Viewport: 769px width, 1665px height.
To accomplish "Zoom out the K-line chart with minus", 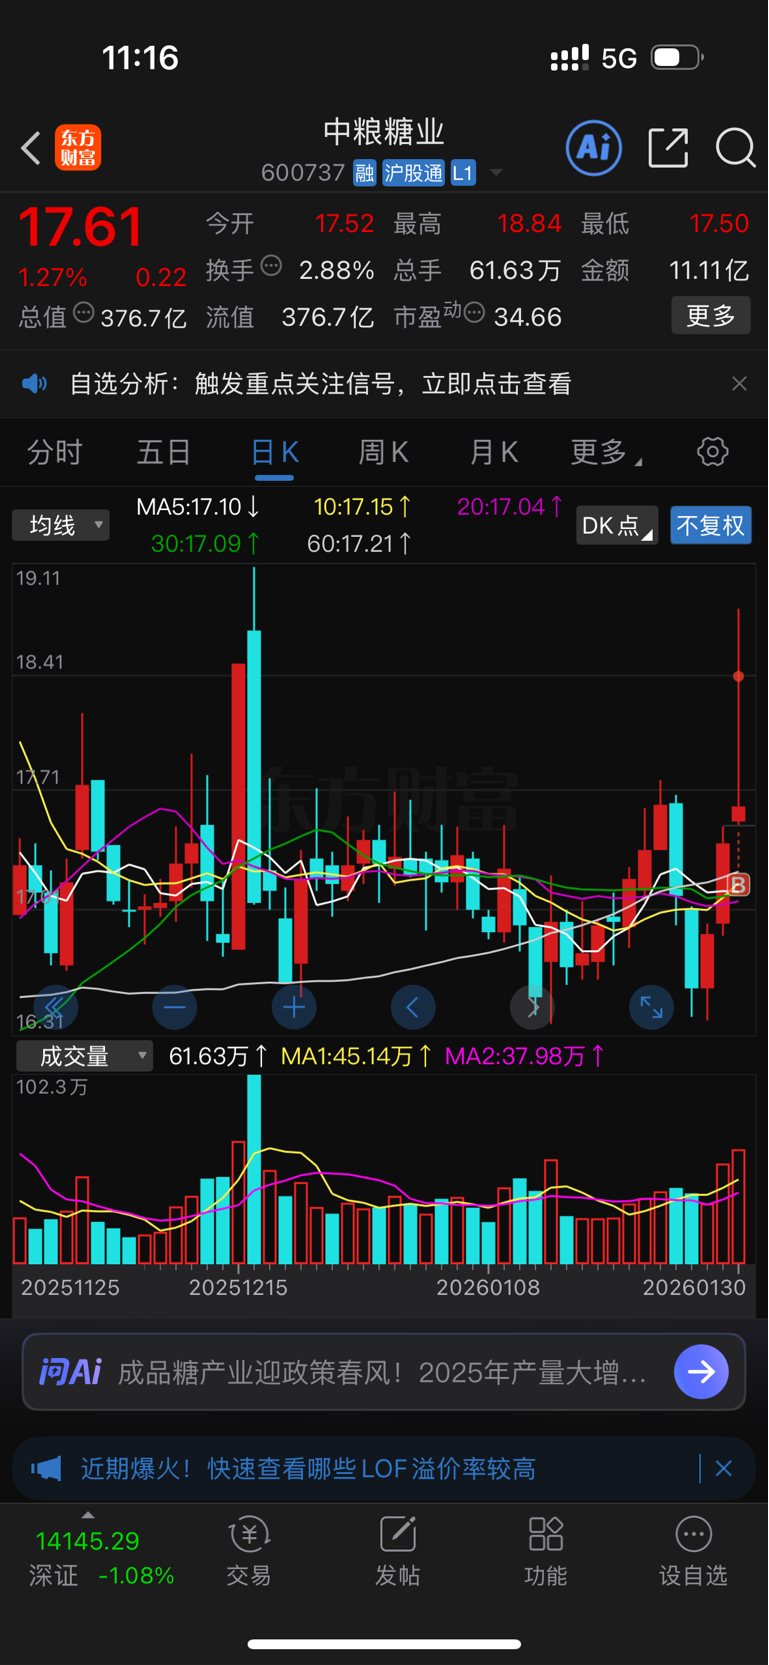I will coord(174,1007).
